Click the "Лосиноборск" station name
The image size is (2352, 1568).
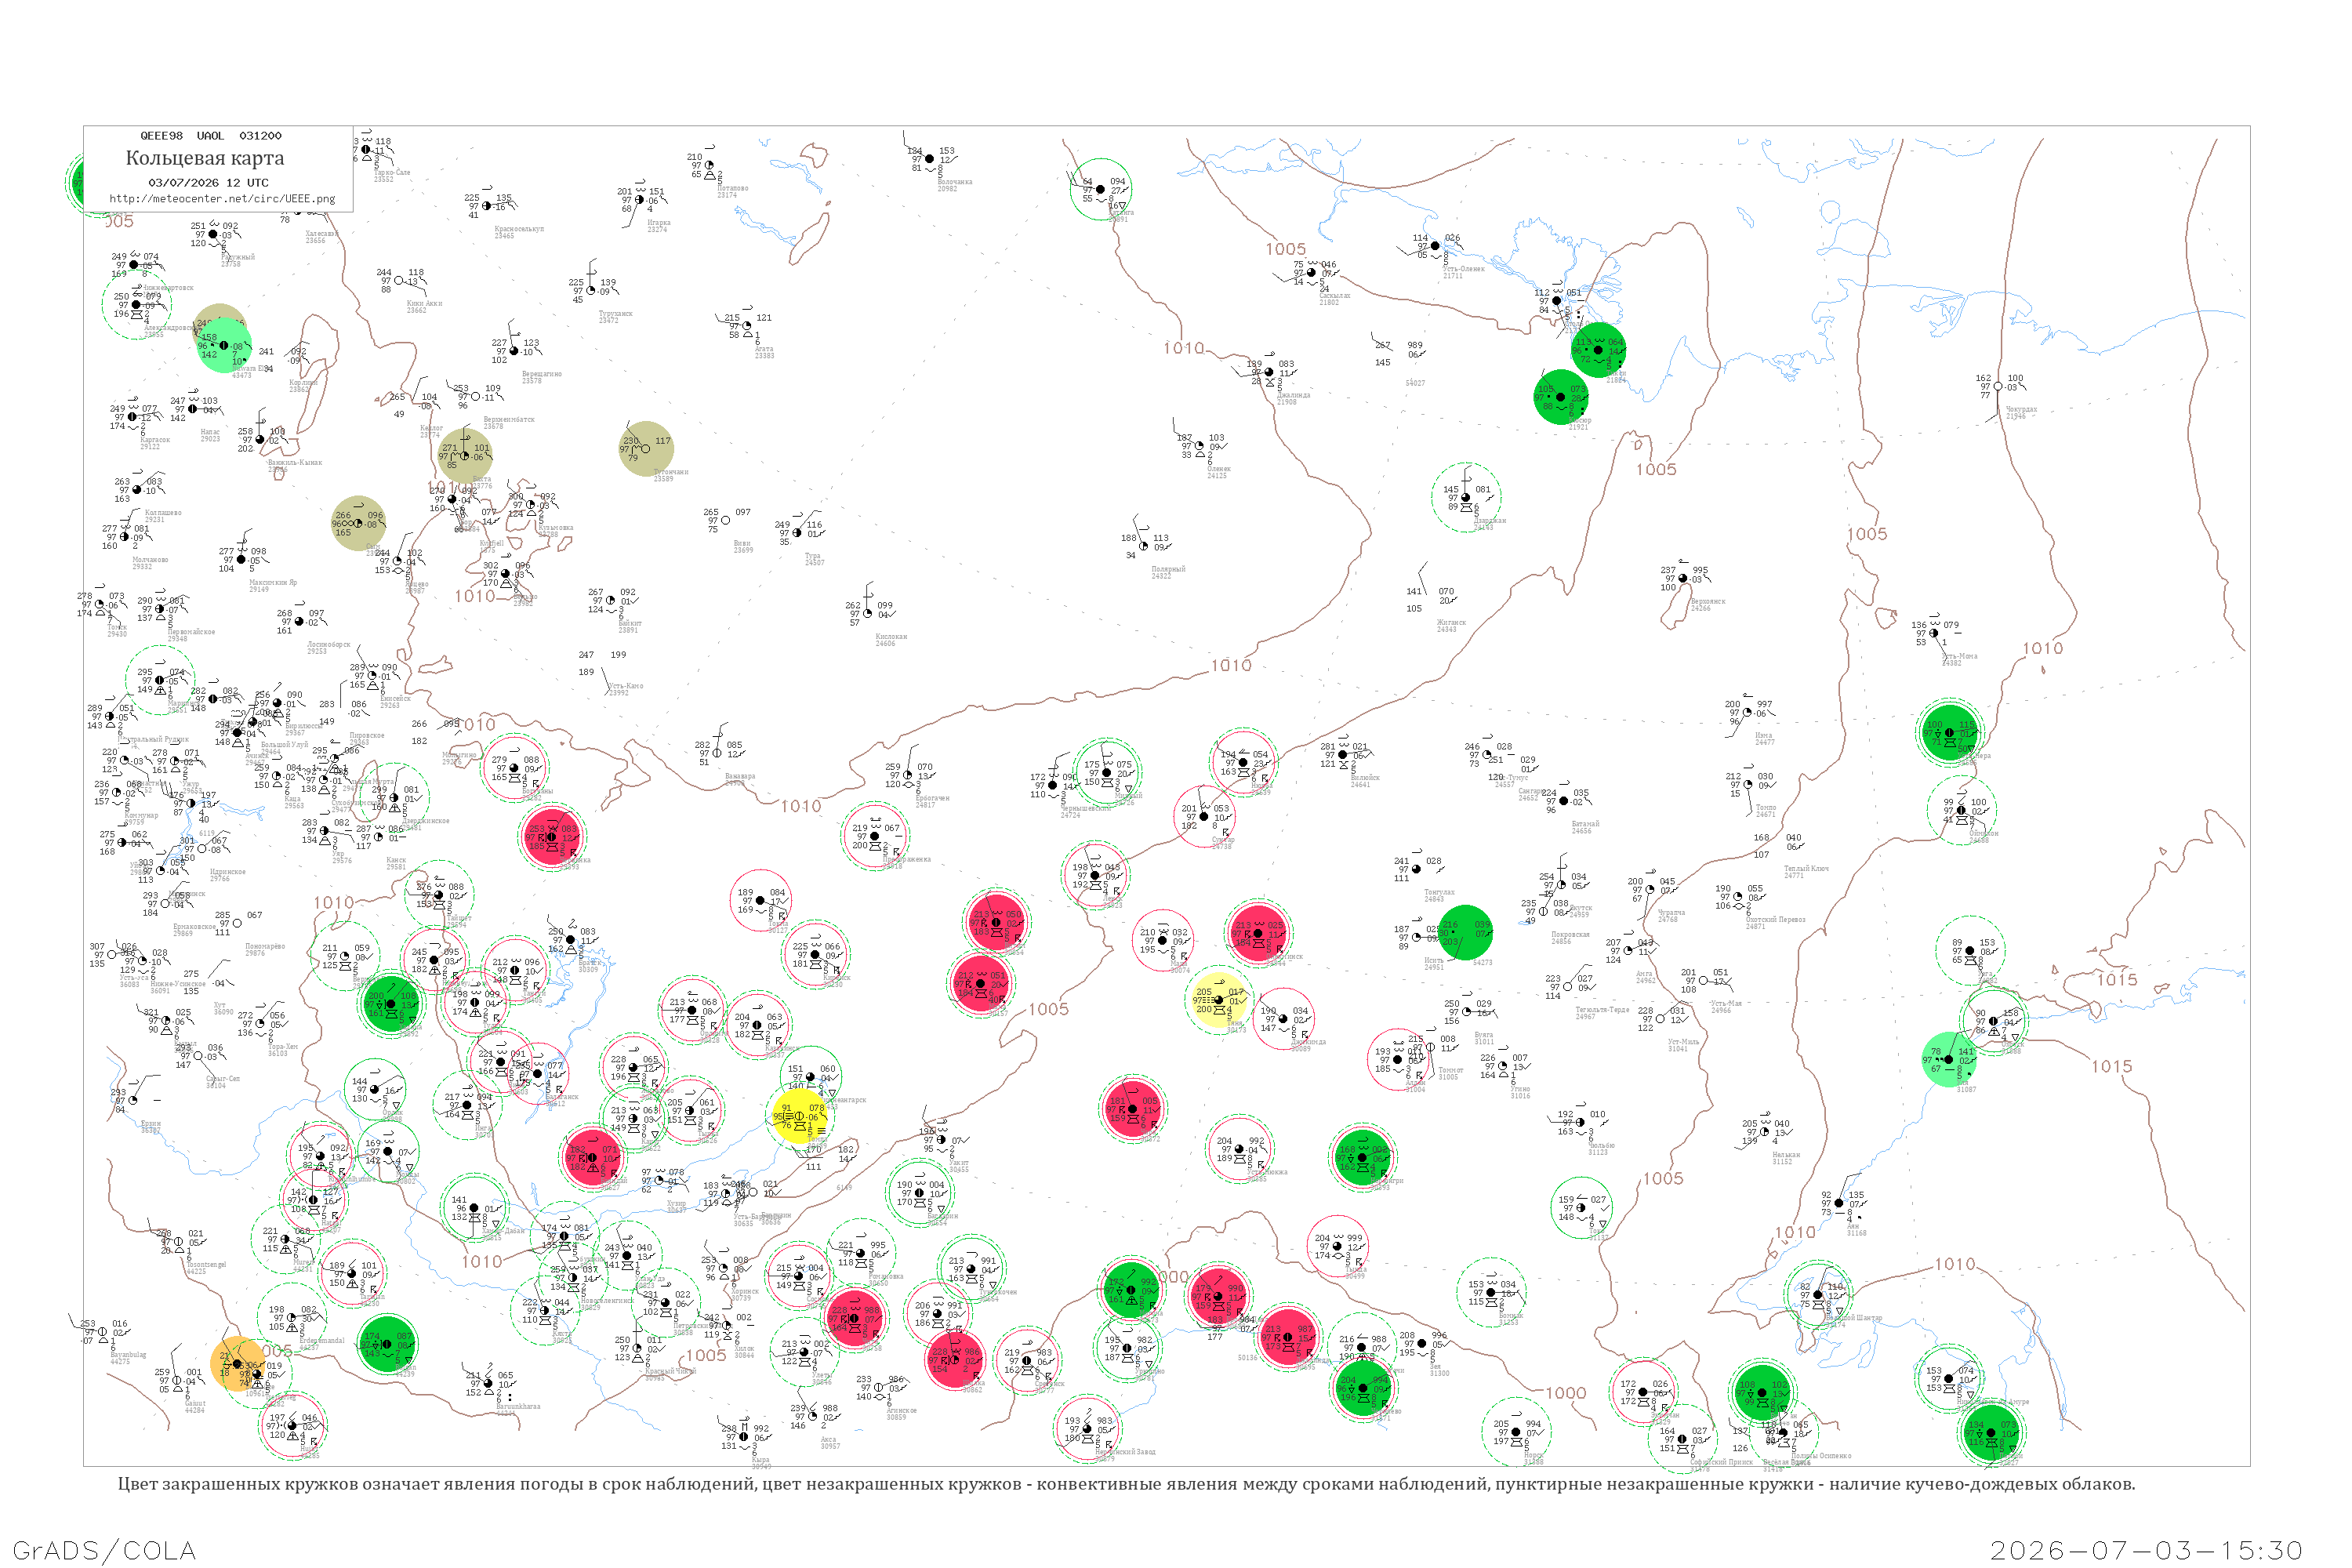(329, 645)
